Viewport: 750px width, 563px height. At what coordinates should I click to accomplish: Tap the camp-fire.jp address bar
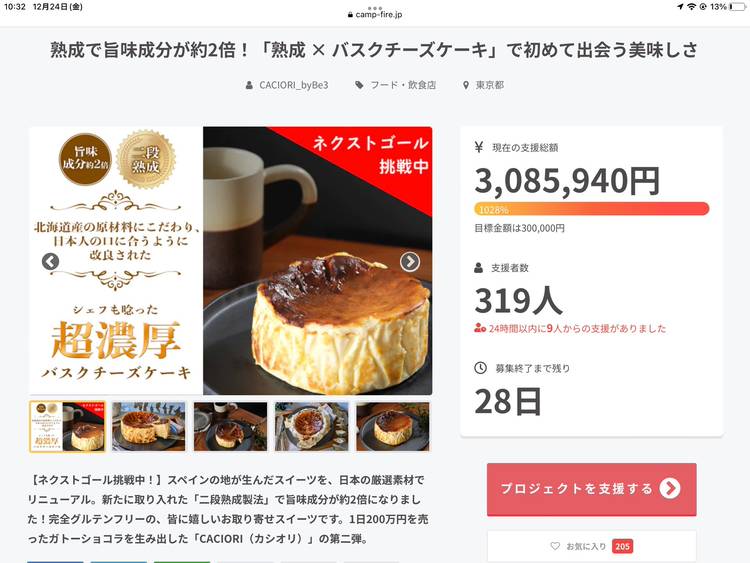click(375, 15)
